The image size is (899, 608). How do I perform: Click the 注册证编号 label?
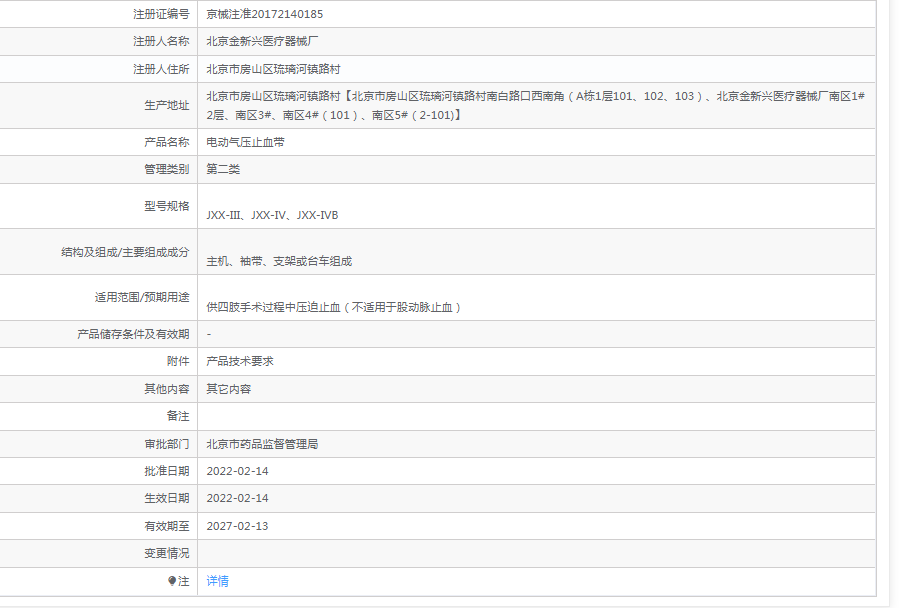[x=161, y=14]
